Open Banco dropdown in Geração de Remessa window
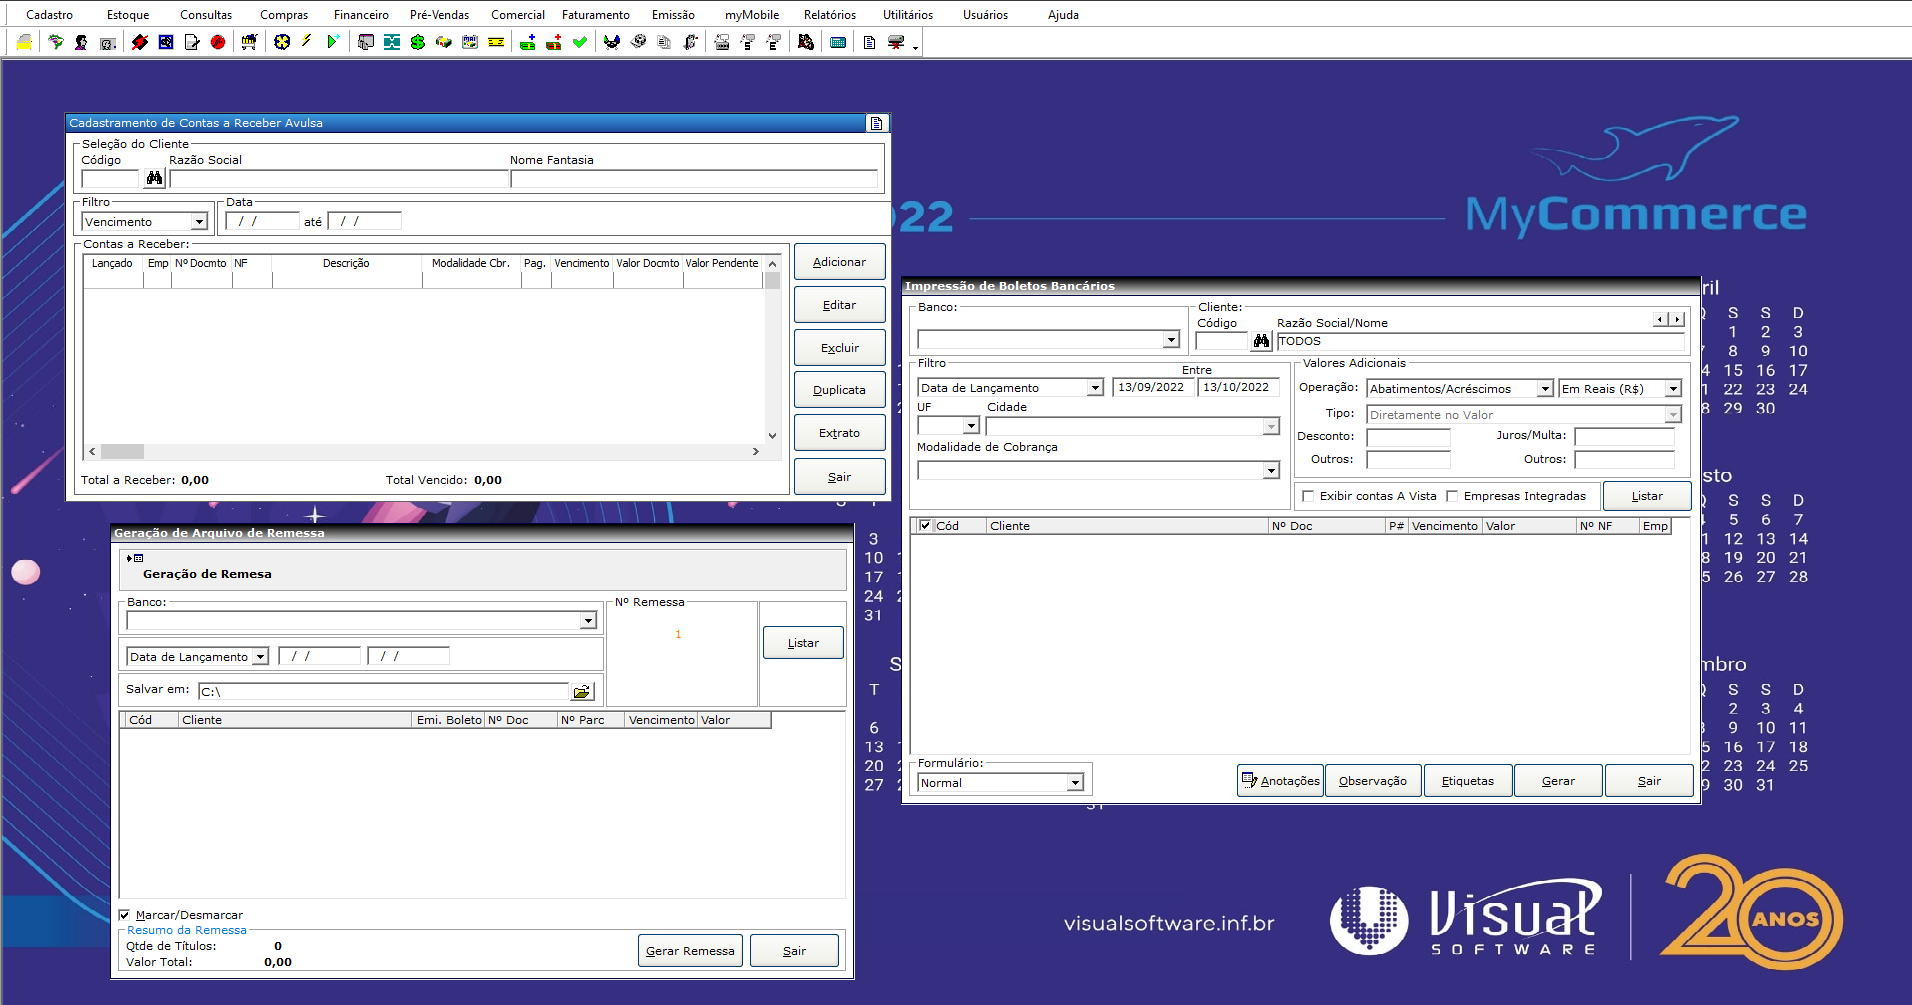The width and height of the screenshot is (1912, 1005). pyautogui.click(x=588, y=621)
